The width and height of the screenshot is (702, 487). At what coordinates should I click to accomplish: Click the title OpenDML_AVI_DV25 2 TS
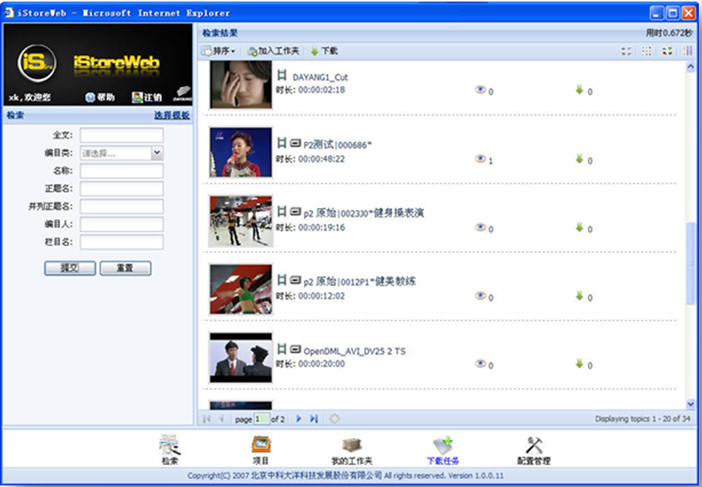click(x=355, y=351)
